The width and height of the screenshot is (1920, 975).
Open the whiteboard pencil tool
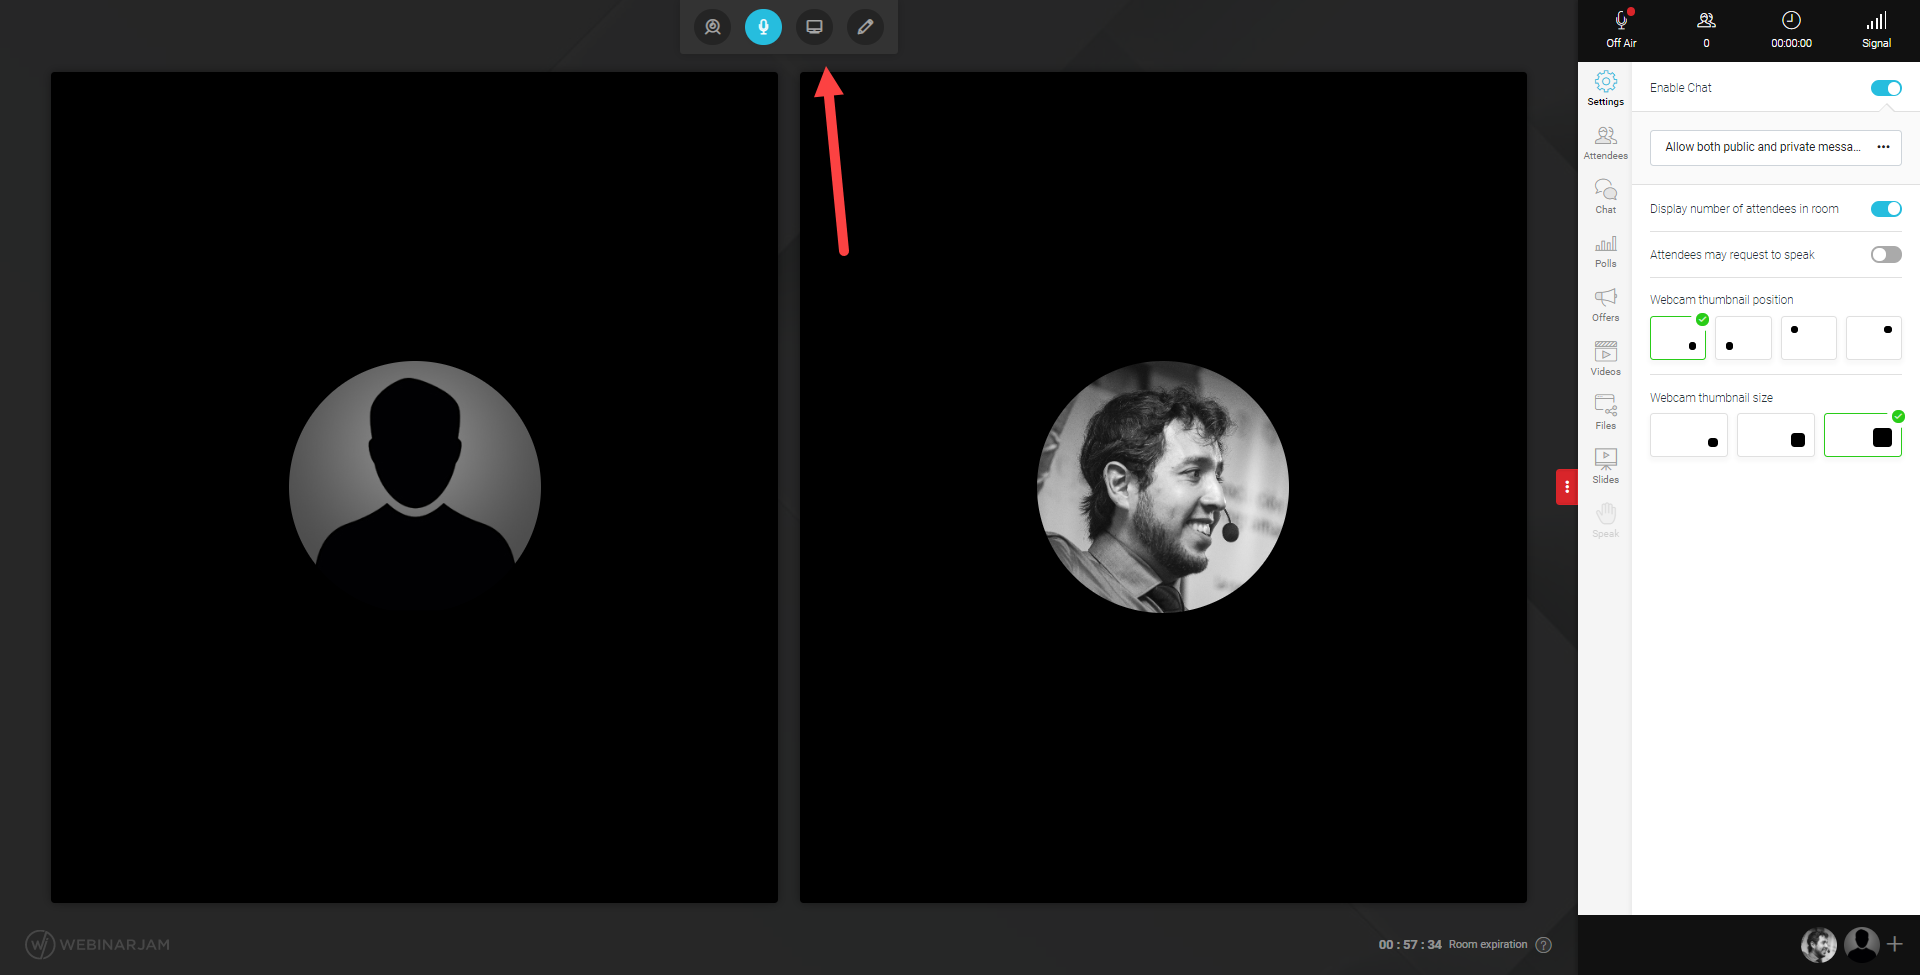point(865,27)
